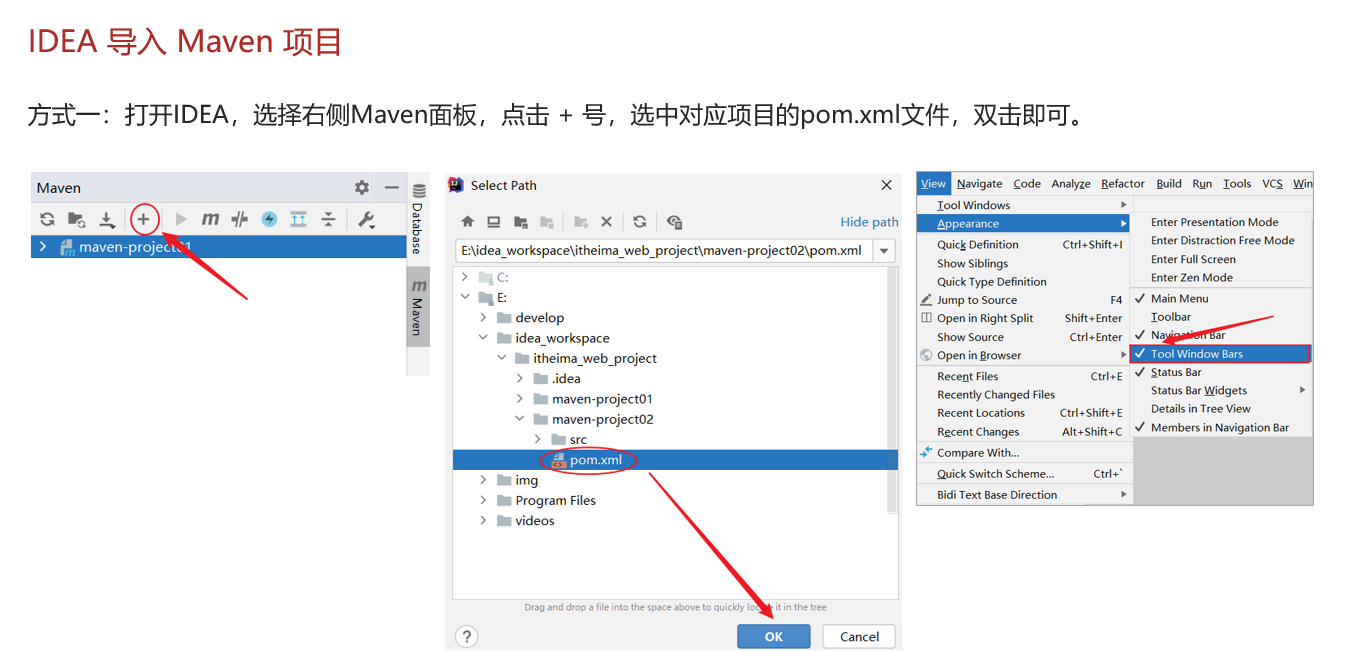Image resolution: width=1350 pixels, height=651 pixels.
Task: Toggle Maven Offline Mode icon
Action: pyautogui.click(x=239, y=219)
